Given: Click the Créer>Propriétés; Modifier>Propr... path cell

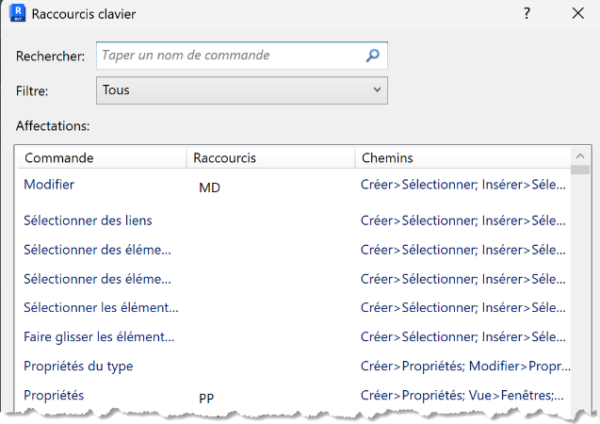Looking at the screenshot, I should (x=465, y=366).
